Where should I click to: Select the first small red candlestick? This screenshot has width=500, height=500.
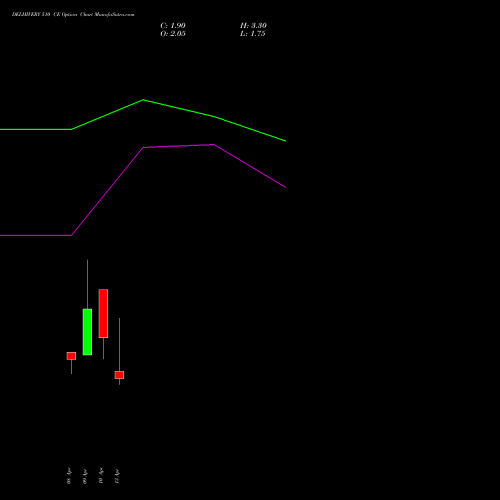[71, 356]
